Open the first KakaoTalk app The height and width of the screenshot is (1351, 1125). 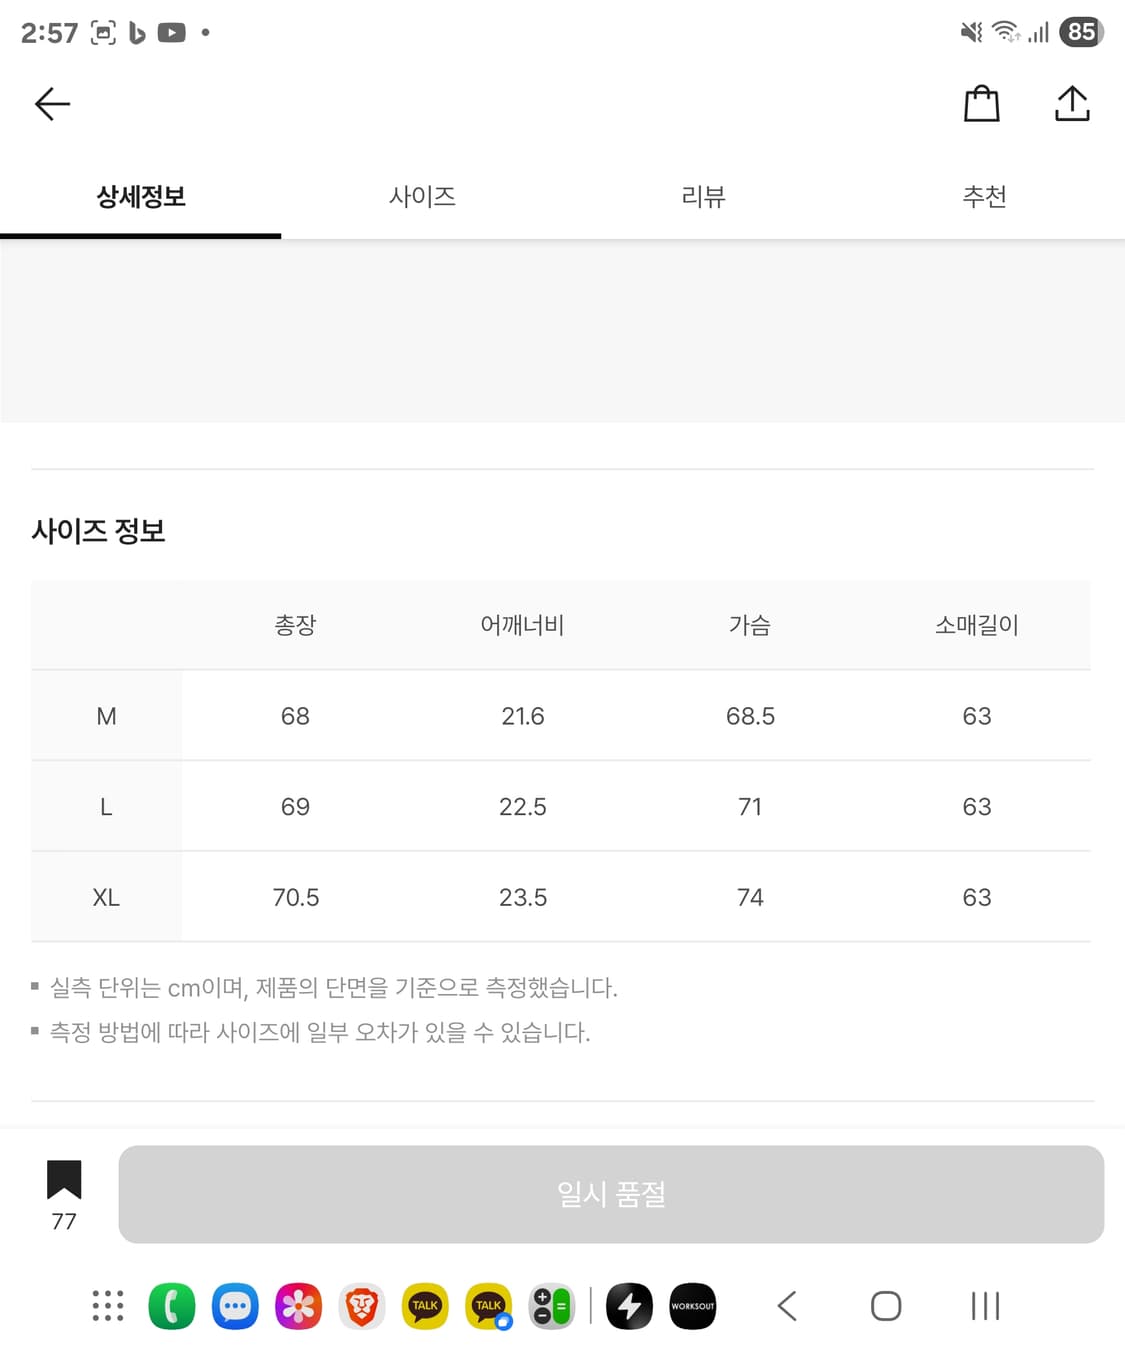tap(425, 1306)
